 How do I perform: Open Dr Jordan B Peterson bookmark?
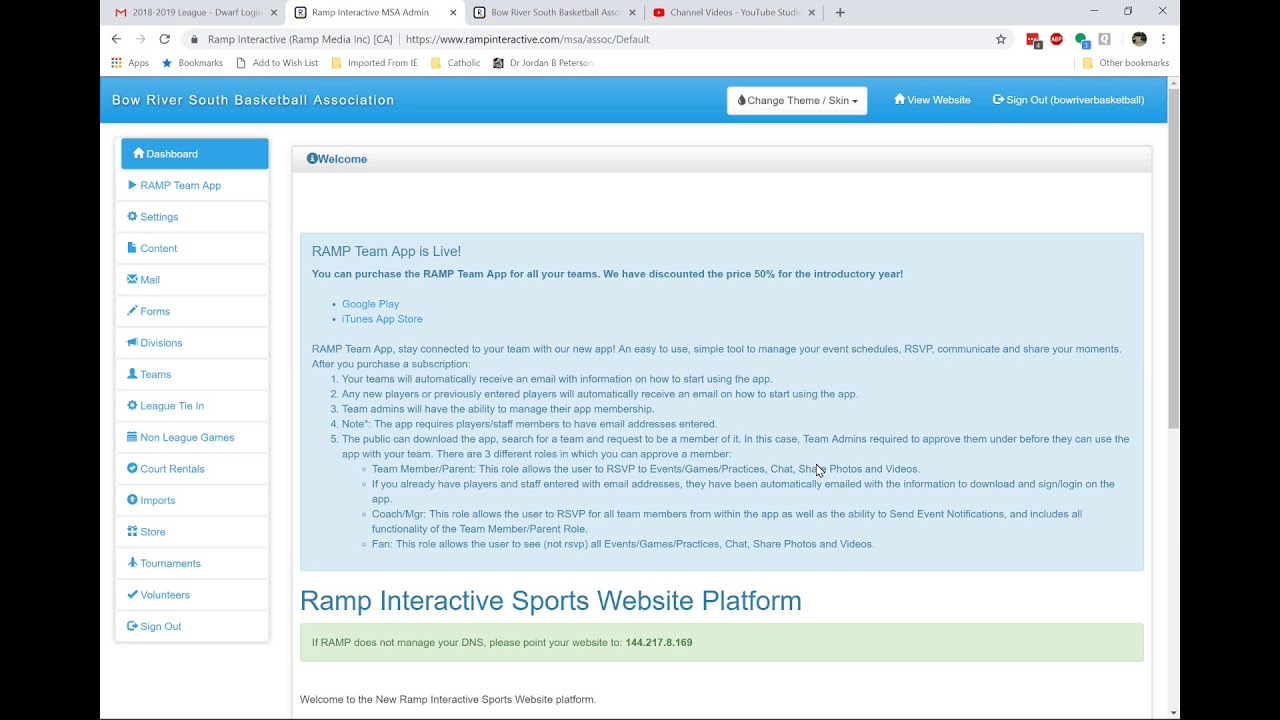(543, 63)
